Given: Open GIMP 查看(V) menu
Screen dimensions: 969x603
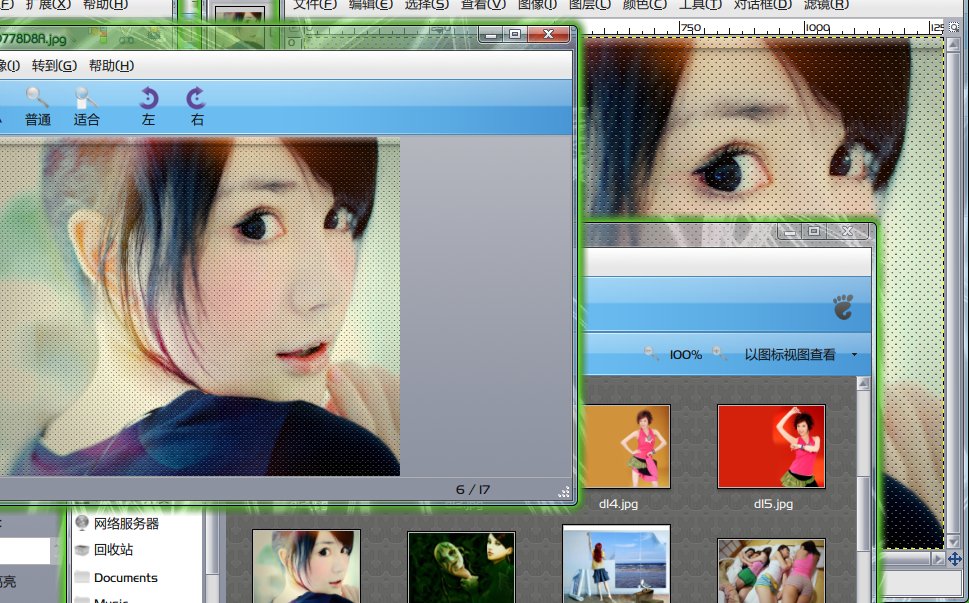Looking at the screenshot, I should (483, 4).
